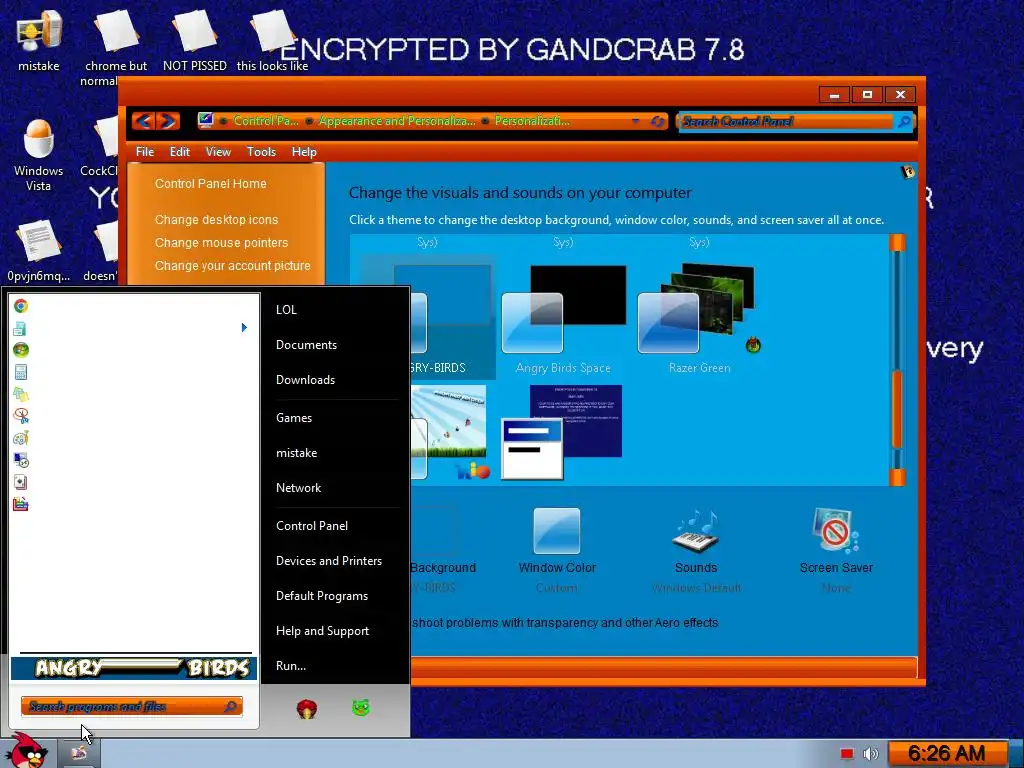Launch Solitaire from Start menu list
The height and width of the screenshot is (768, 1024).
(x=21, y=483)
